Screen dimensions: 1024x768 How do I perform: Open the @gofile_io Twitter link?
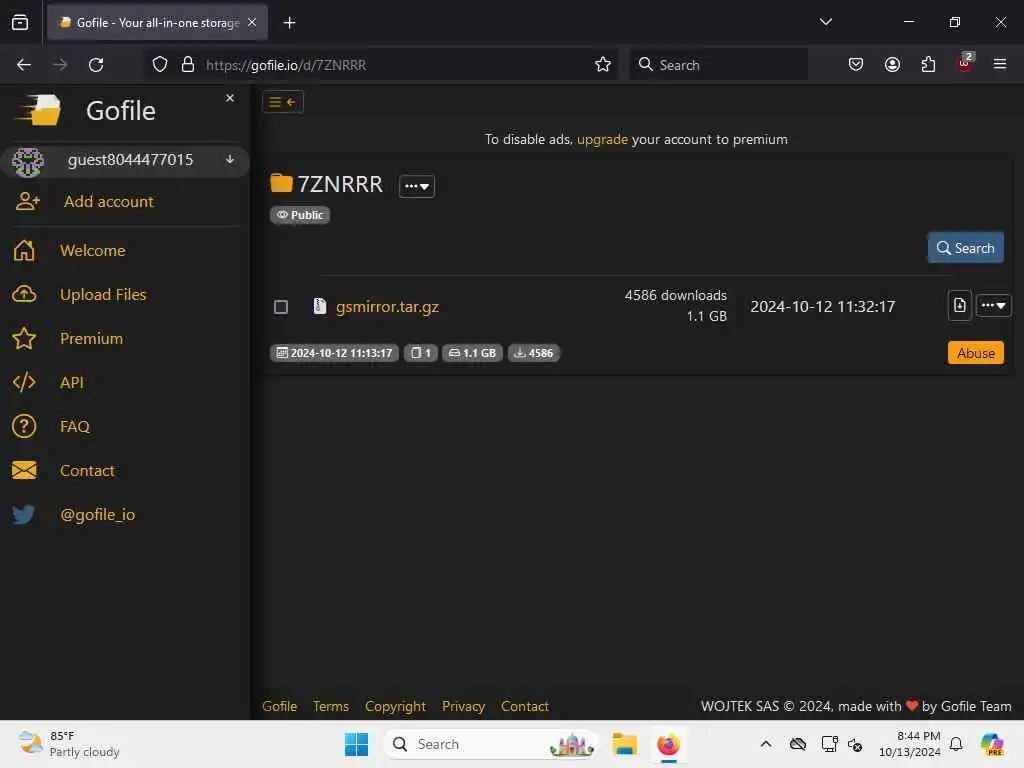pos(97,515)
